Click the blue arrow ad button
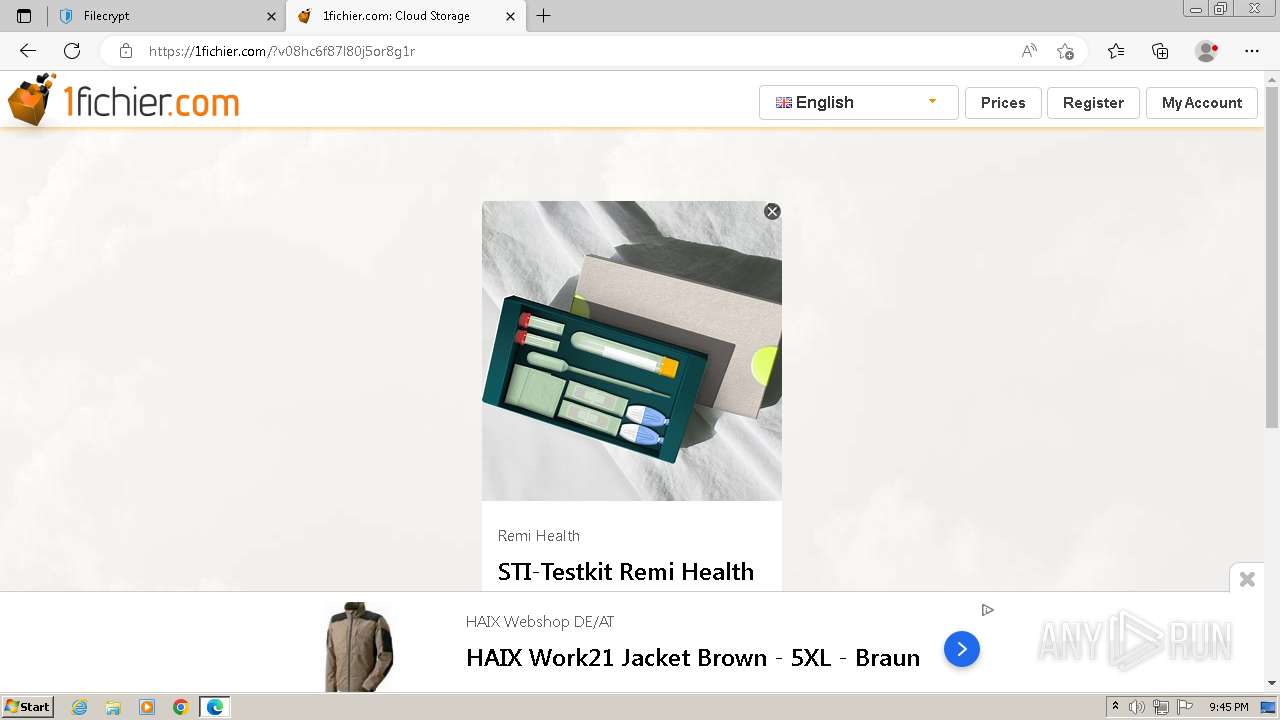This screenshot has width=1280, height=720. [x=962, y=650]
